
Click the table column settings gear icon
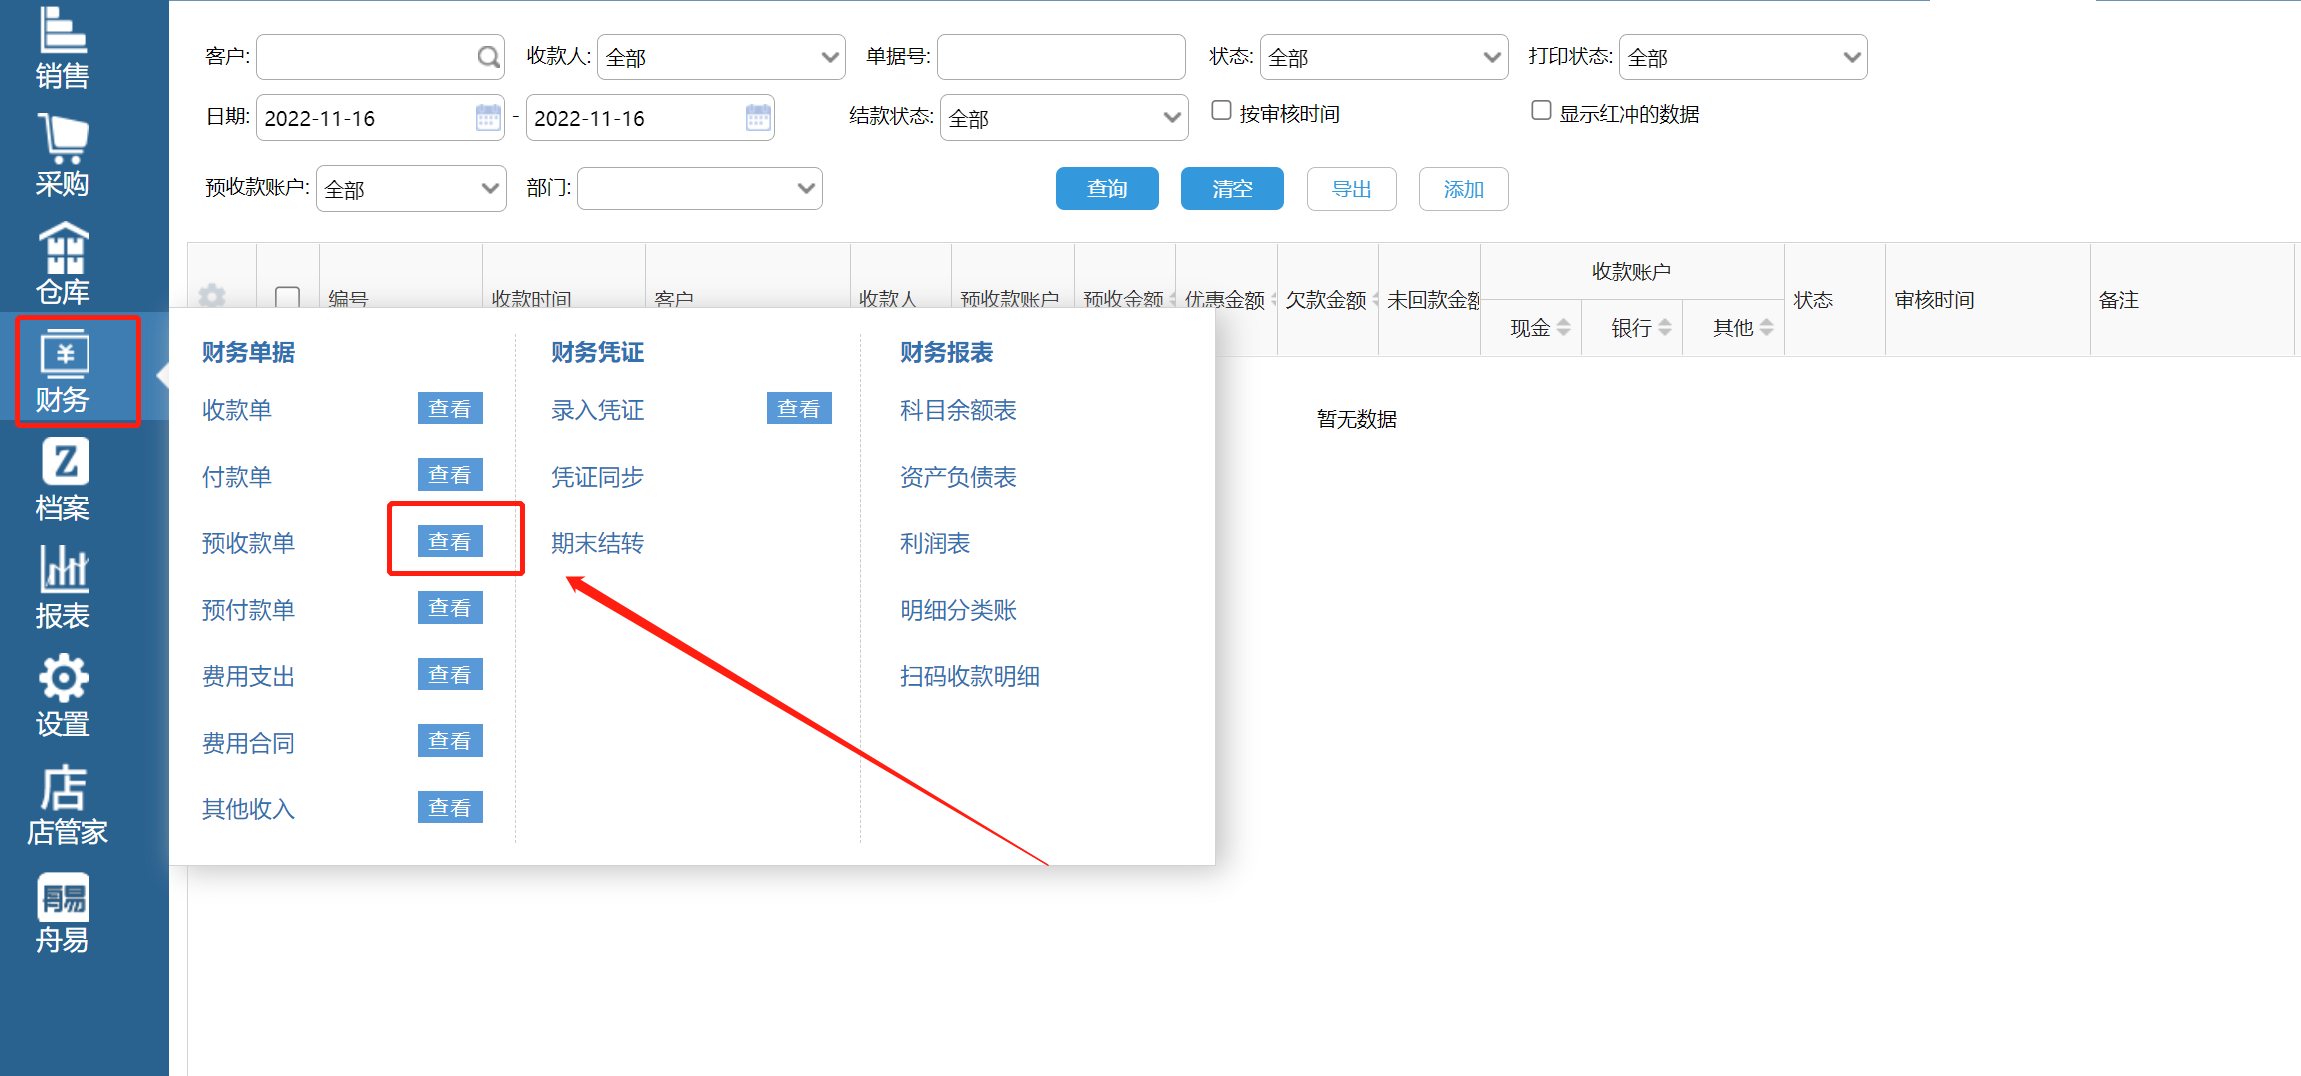coord(212,296)
